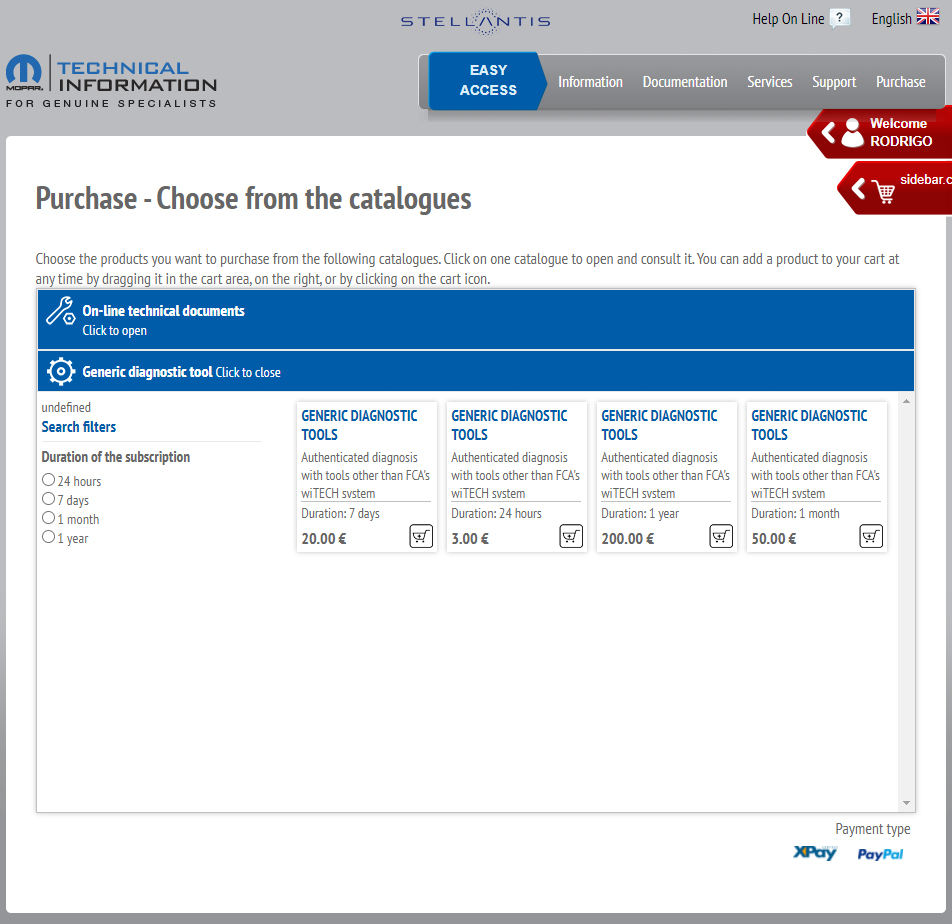Click the 'Duration: 1 year' text
The image size is (952, 924).
click(x=640, y=514)
